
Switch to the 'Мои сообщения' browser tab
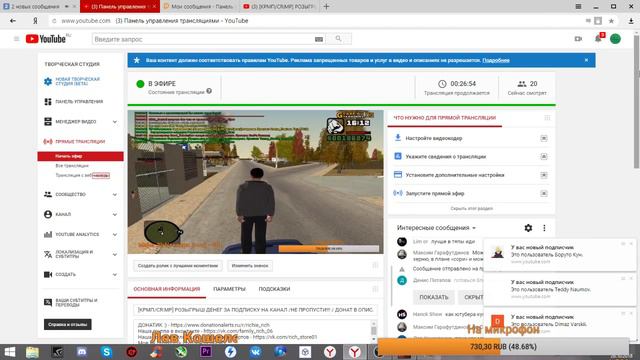coord(199,7)
